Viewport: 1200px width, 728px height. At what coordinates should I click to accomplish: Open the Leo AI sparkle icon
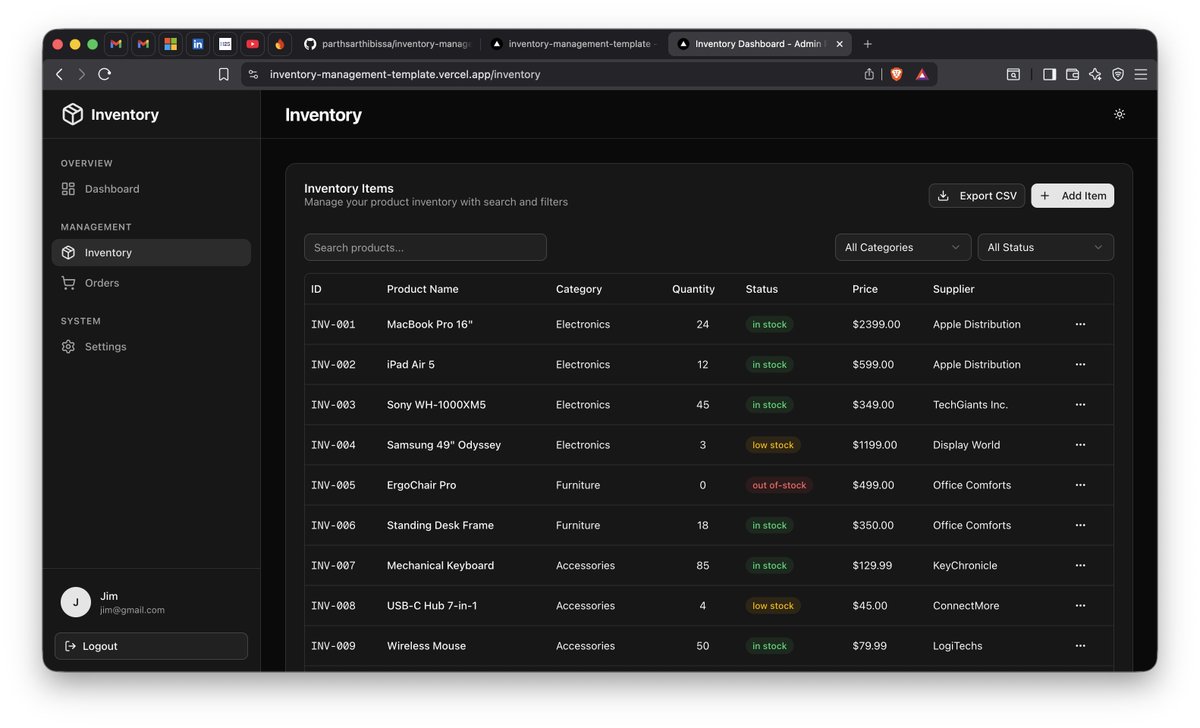click(1095, 74)
